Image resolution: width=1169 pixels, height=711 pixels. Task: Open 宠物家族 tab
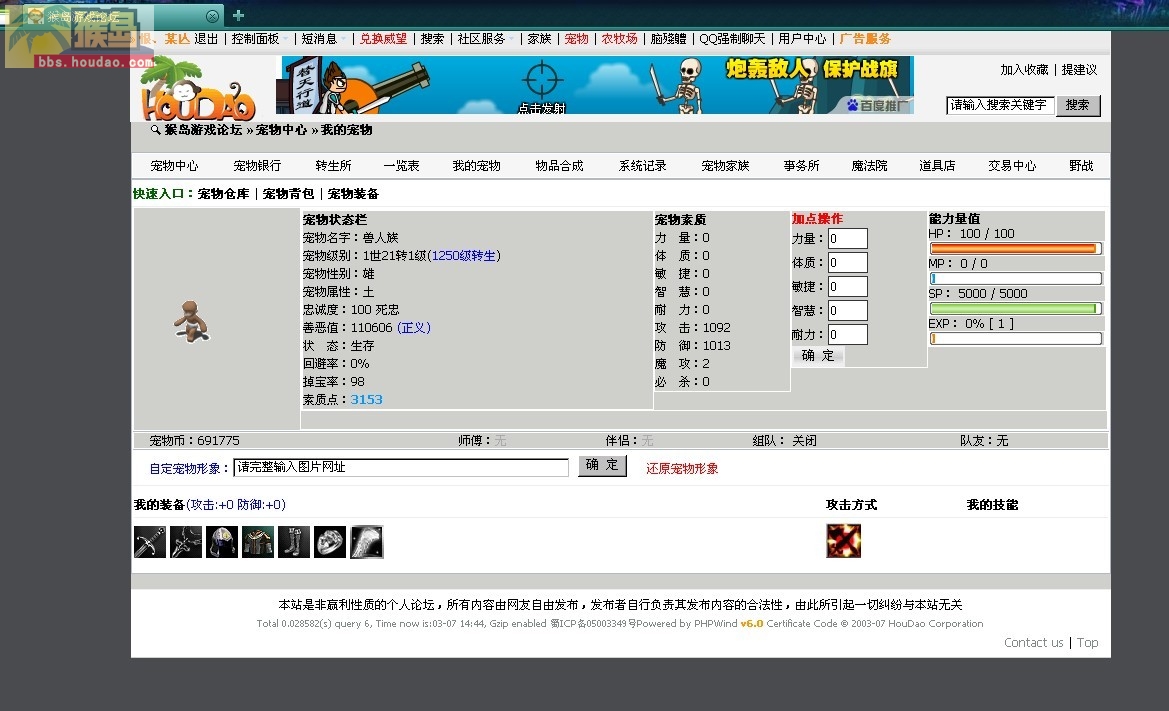tap(725, 165)
